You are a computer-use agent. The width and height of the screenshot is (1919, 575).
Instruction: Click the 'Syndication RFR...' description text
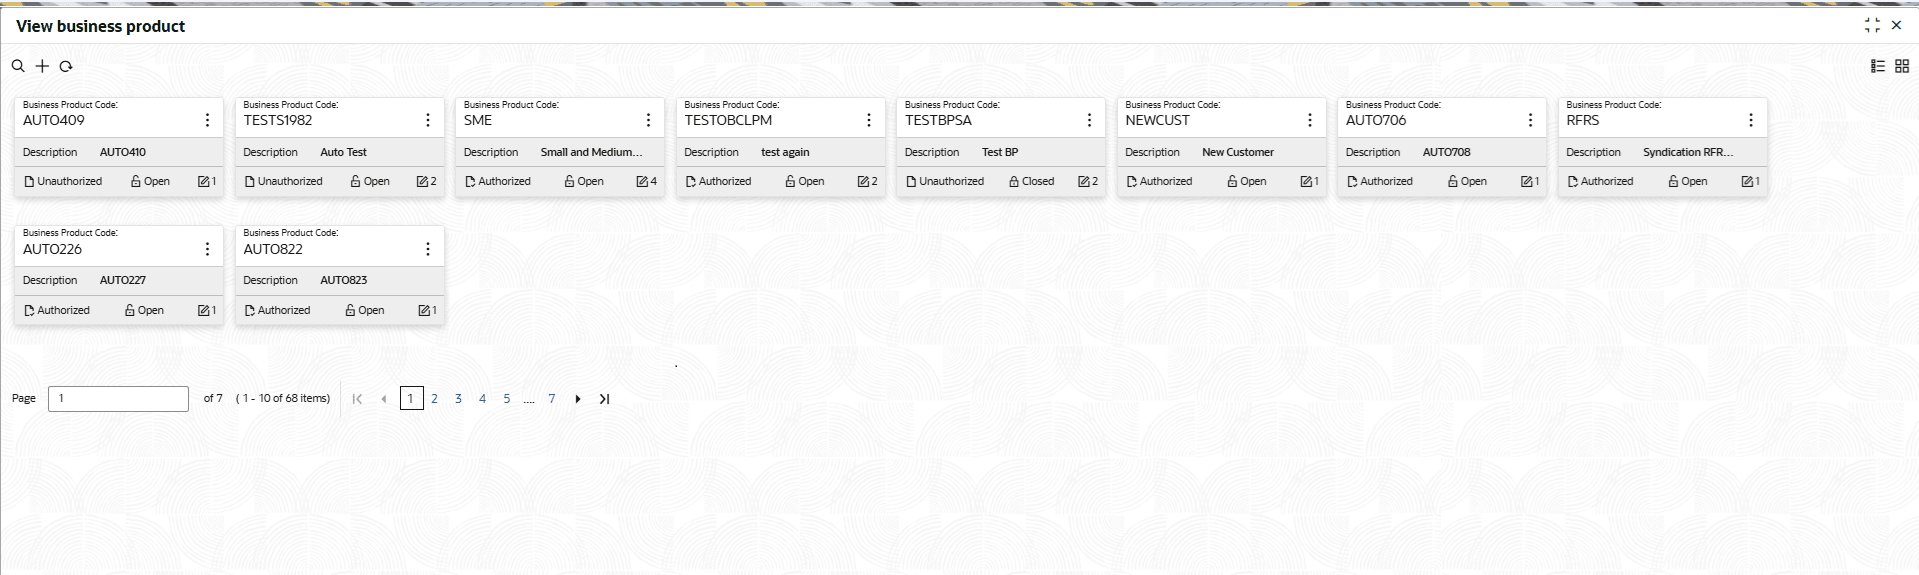click(x=1688, y=153)
